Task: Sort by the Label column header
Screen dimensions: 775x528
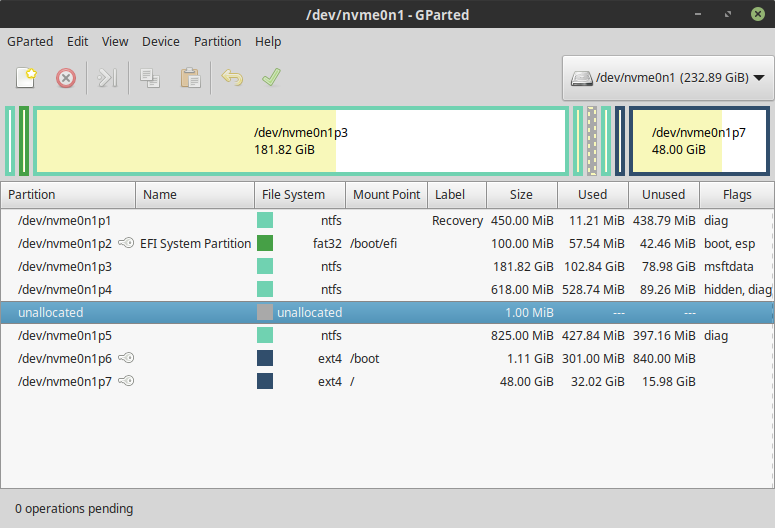Action: [457, 195]
